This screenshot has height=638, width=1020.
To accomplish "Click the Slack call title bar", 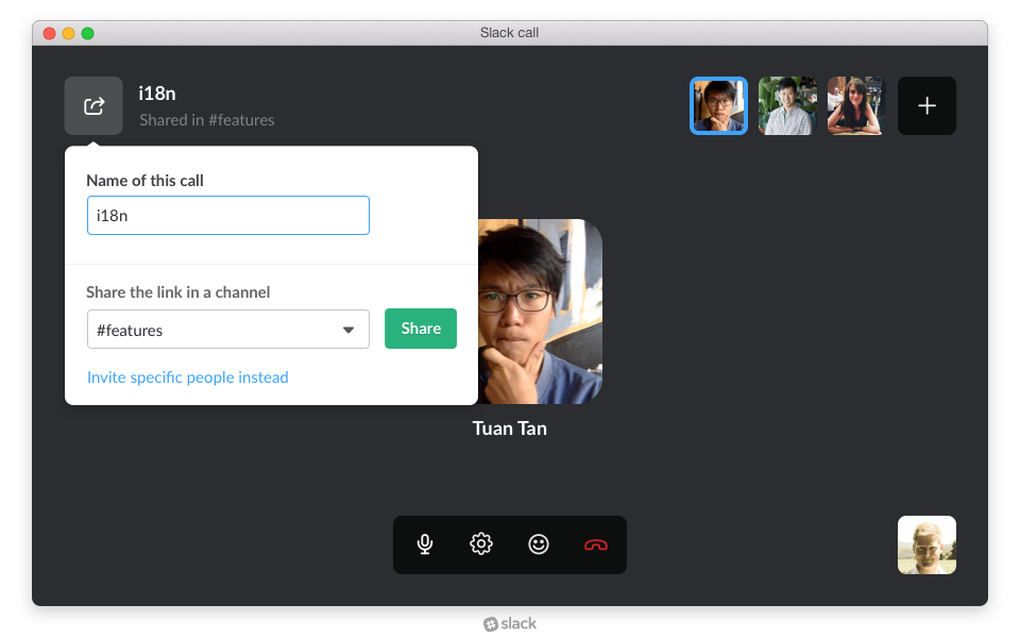I will click(x=510, y=32).
